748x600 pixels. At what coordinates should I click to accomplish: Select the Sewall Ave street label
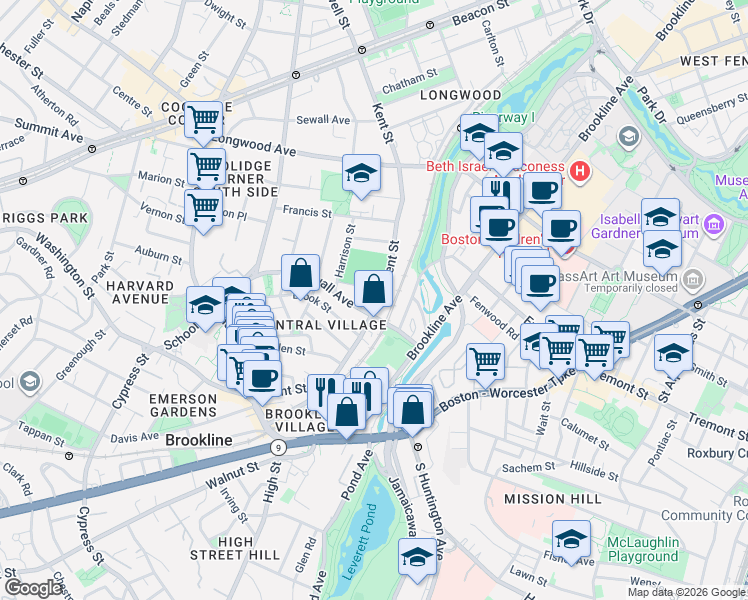[323, 120]
